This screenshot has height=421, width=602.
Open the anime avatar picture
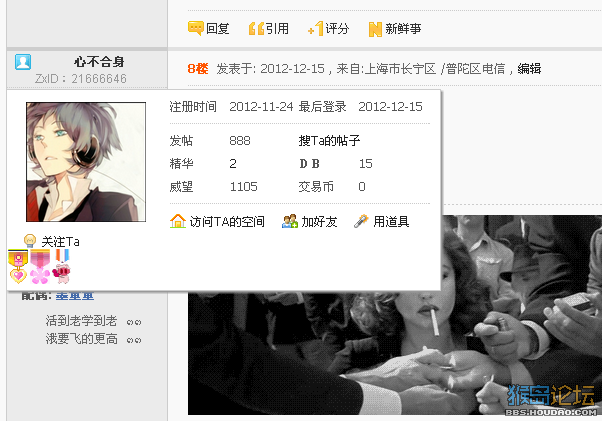[86, 162]
